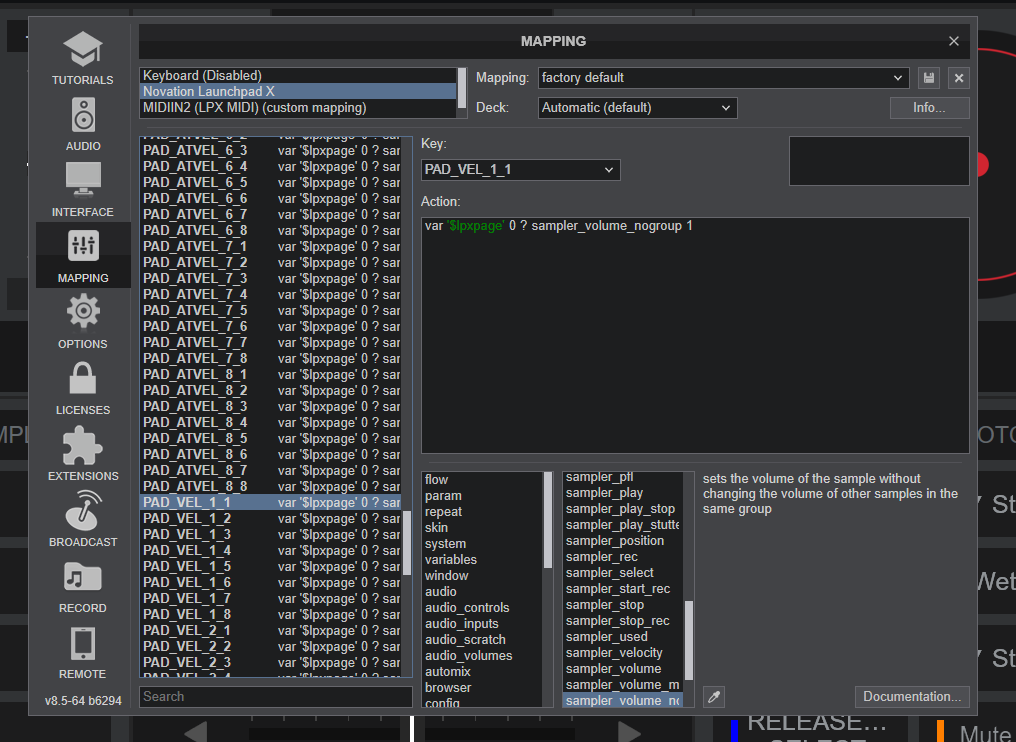Click the action category list scrollbar
The image size is (1016, 742).
click(548, 520)
